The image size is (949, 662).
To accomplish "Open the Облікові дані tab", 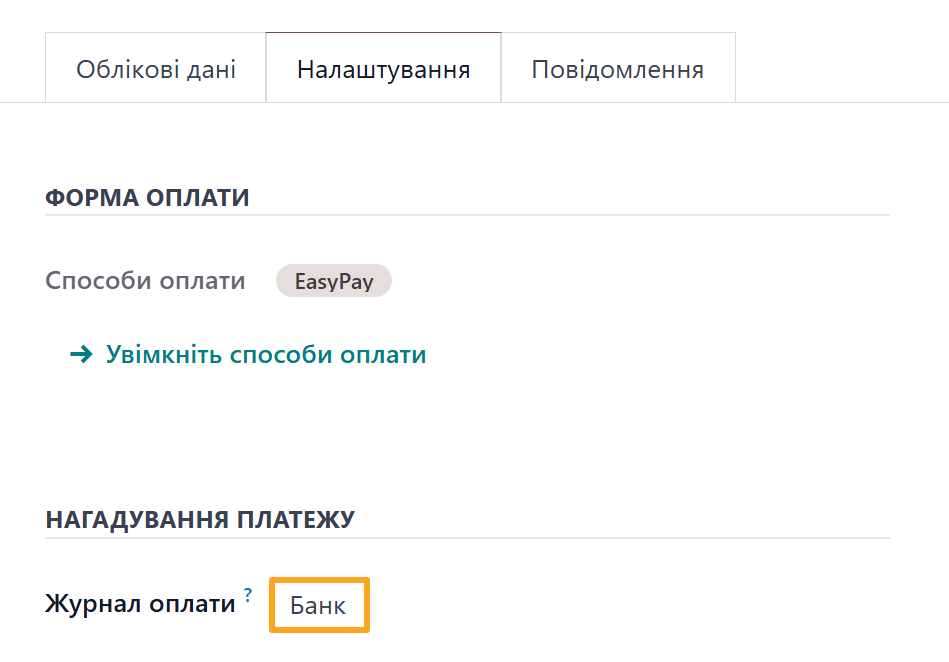I will tap(155, 67).
